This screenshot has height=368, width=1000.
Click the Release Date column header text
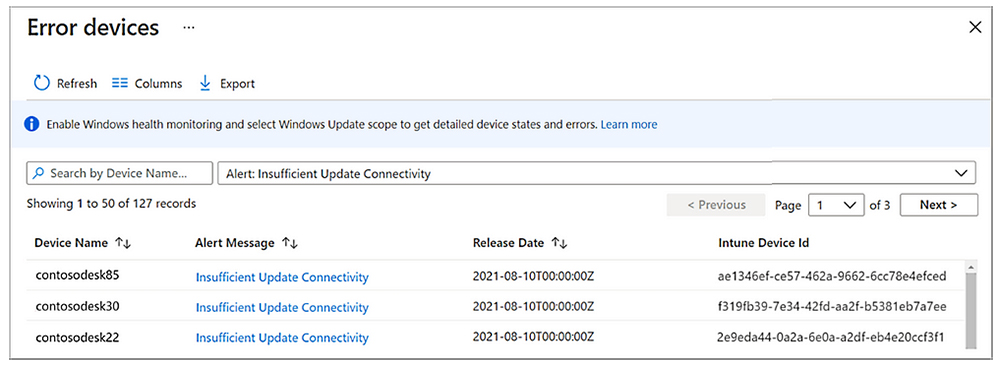(x=508, y=243)
